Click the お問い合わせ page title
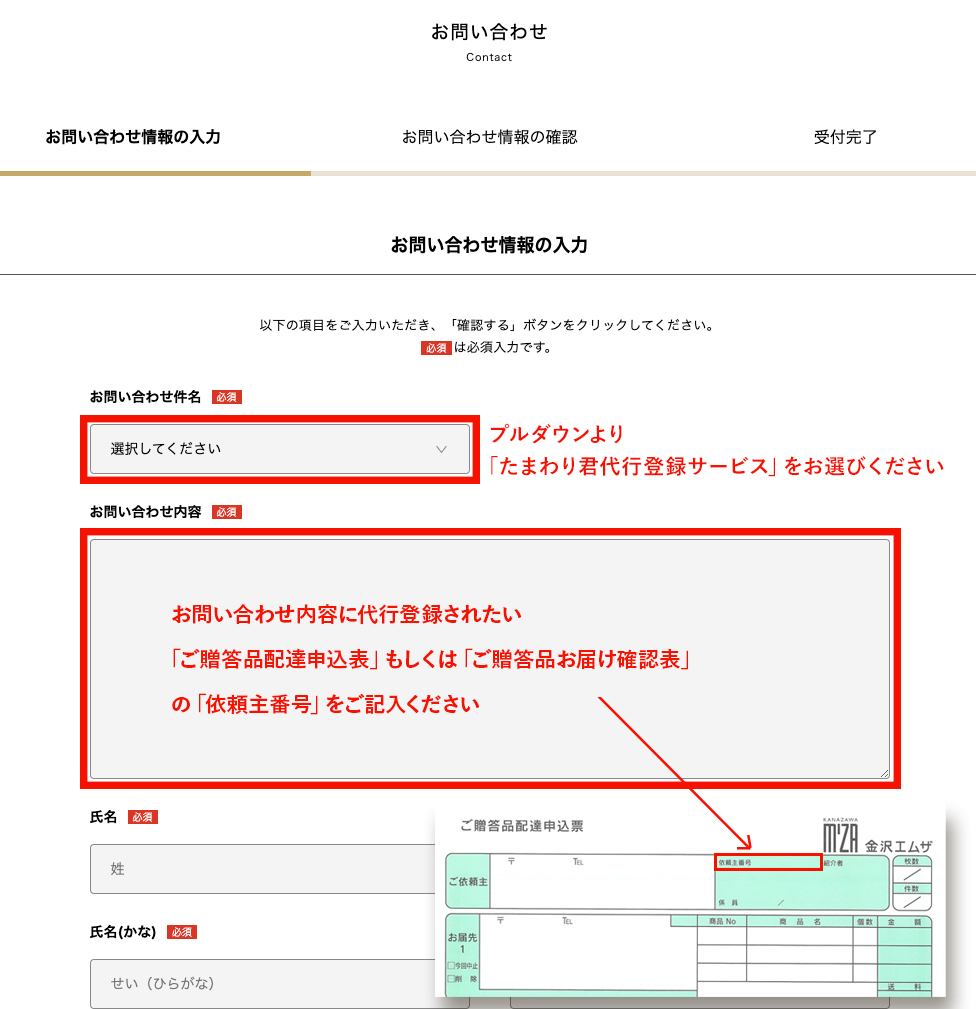Image resolution: width=976 pixels, height=1009 pixels. 489,32
